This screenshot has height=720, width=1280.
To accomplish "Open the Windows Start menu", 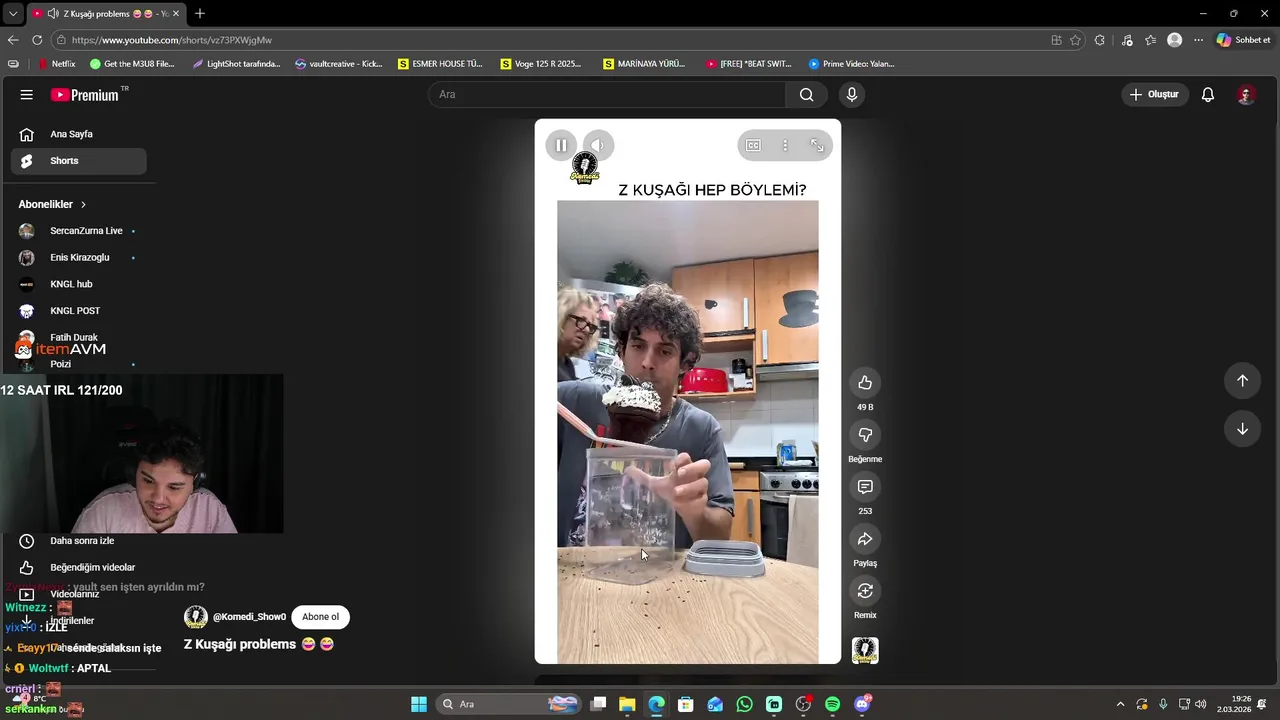I will (419, 704).
